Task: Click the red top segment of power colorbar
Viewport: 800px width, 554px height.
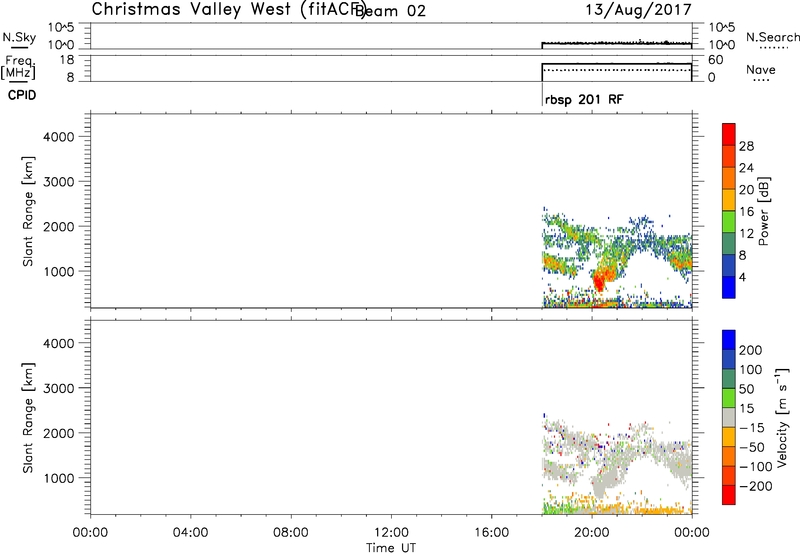Action: point(729,135)
